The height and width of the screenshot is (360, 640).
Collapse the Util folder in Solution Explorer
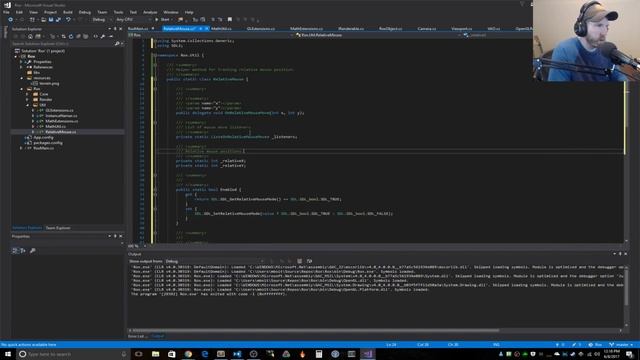click(27, 105)
